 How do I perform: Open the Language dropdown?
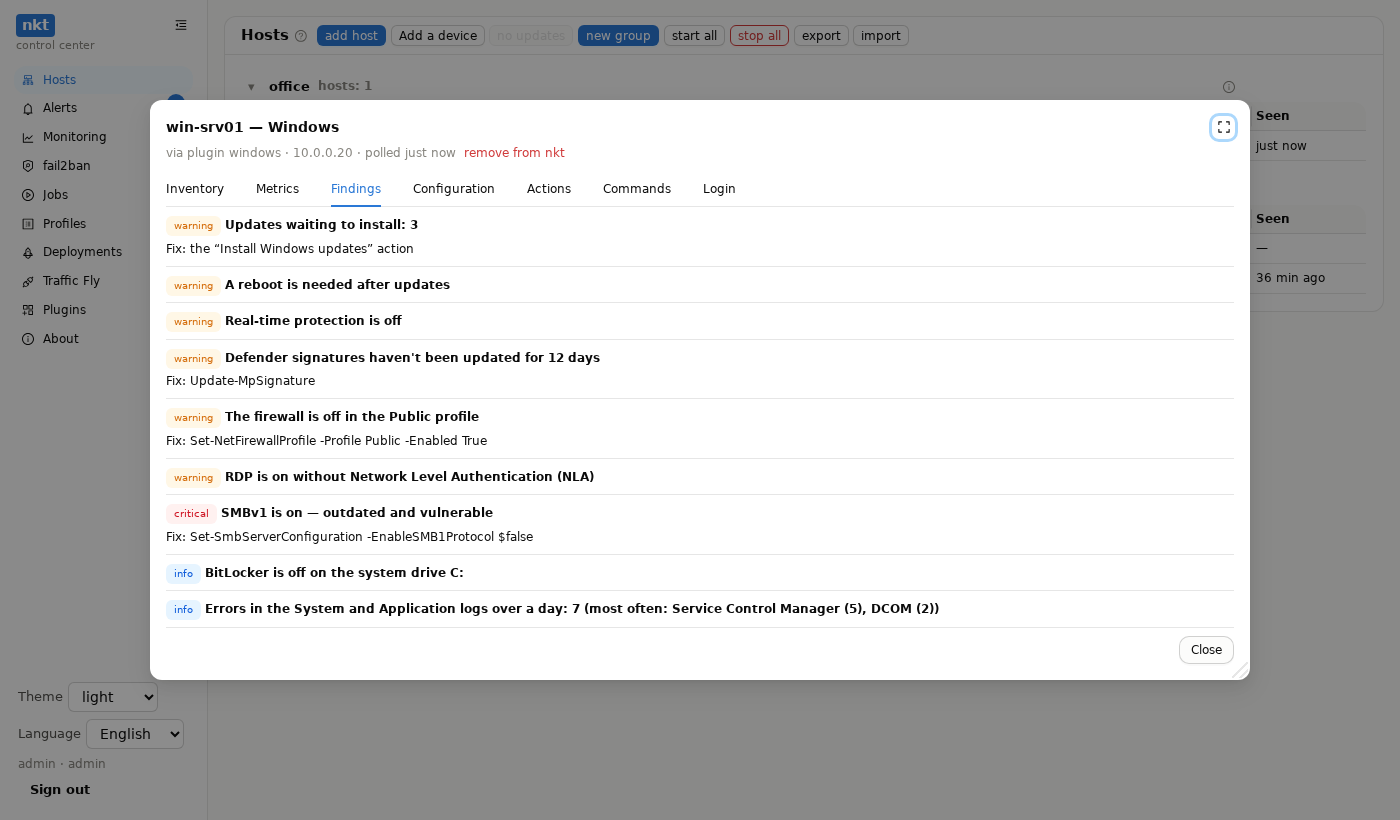pyautogui.click(x=135, y=734)
